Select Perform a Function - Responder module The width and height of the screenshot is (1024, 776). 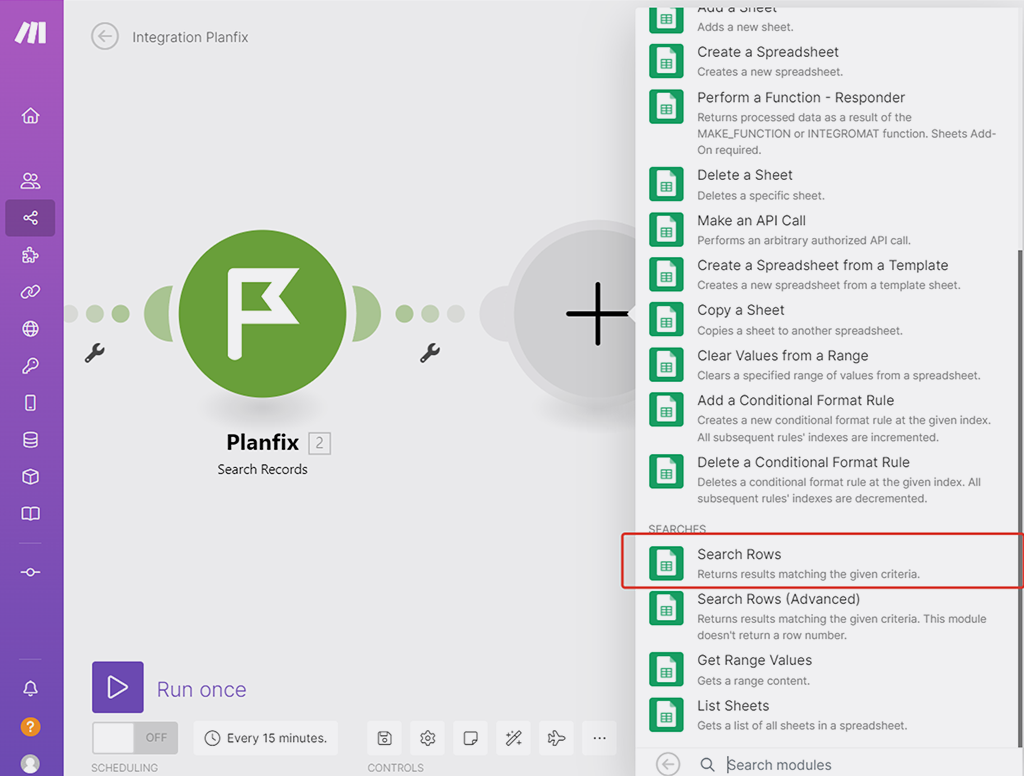tap(826, 123)
